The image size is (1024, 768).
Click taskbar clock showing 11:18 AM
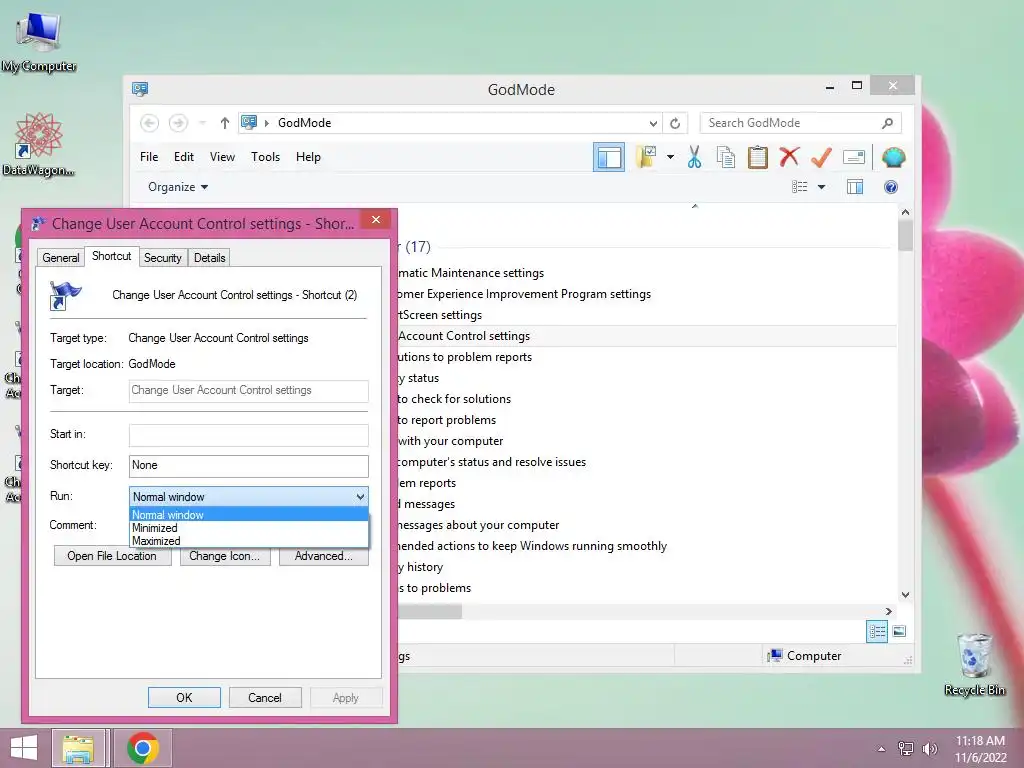point(980,749)
